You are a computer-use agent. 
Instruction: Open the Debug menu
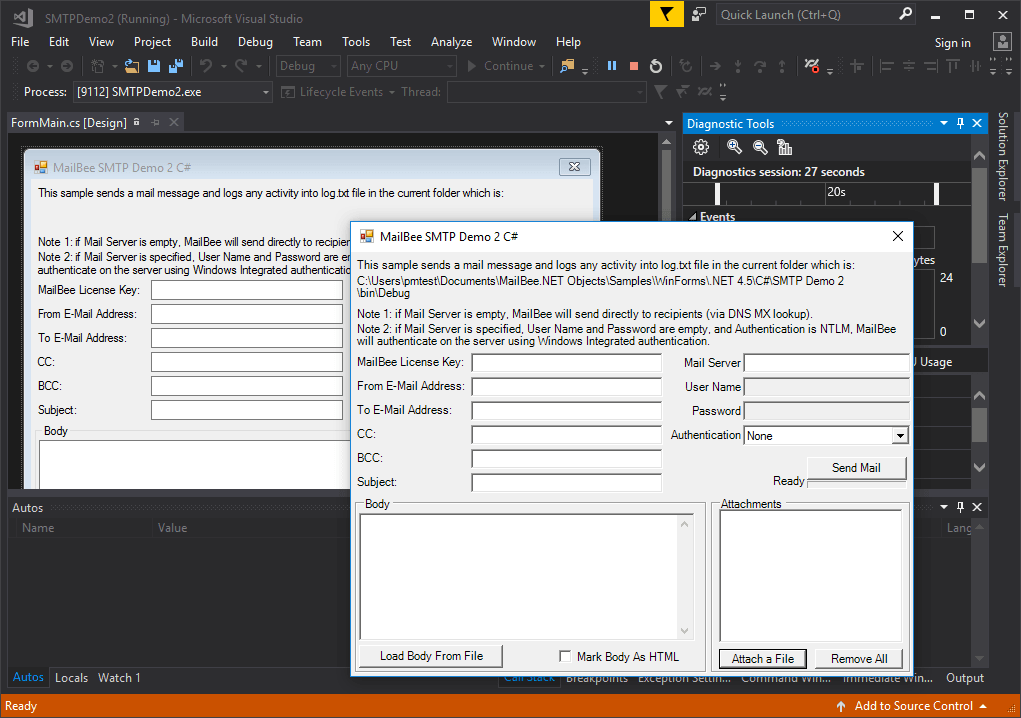pyautogui.click(x=255, y=42)
